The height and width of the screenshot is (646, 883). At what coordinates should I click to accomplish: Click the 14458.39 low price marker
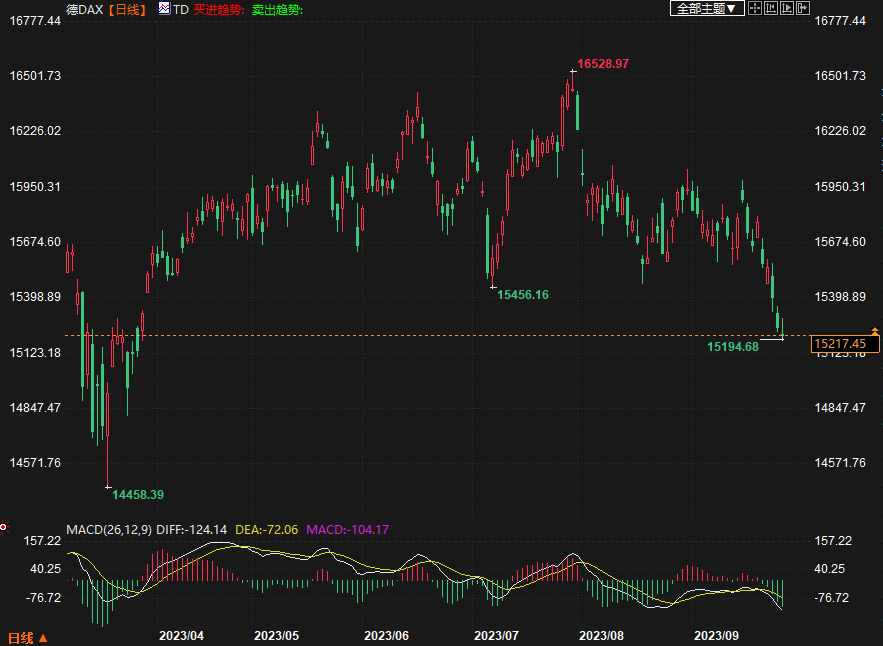pyautogui.click(x=138, y=494)
